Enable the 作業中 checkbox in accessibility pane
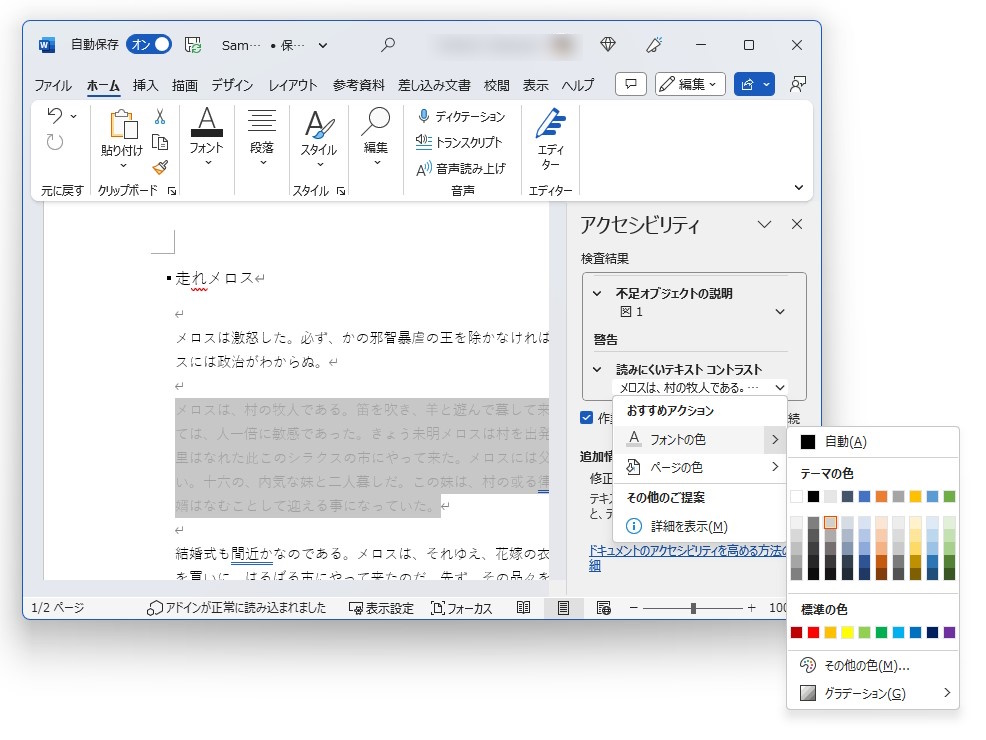This screenshot has height=740, width=986. pos(586,416)
